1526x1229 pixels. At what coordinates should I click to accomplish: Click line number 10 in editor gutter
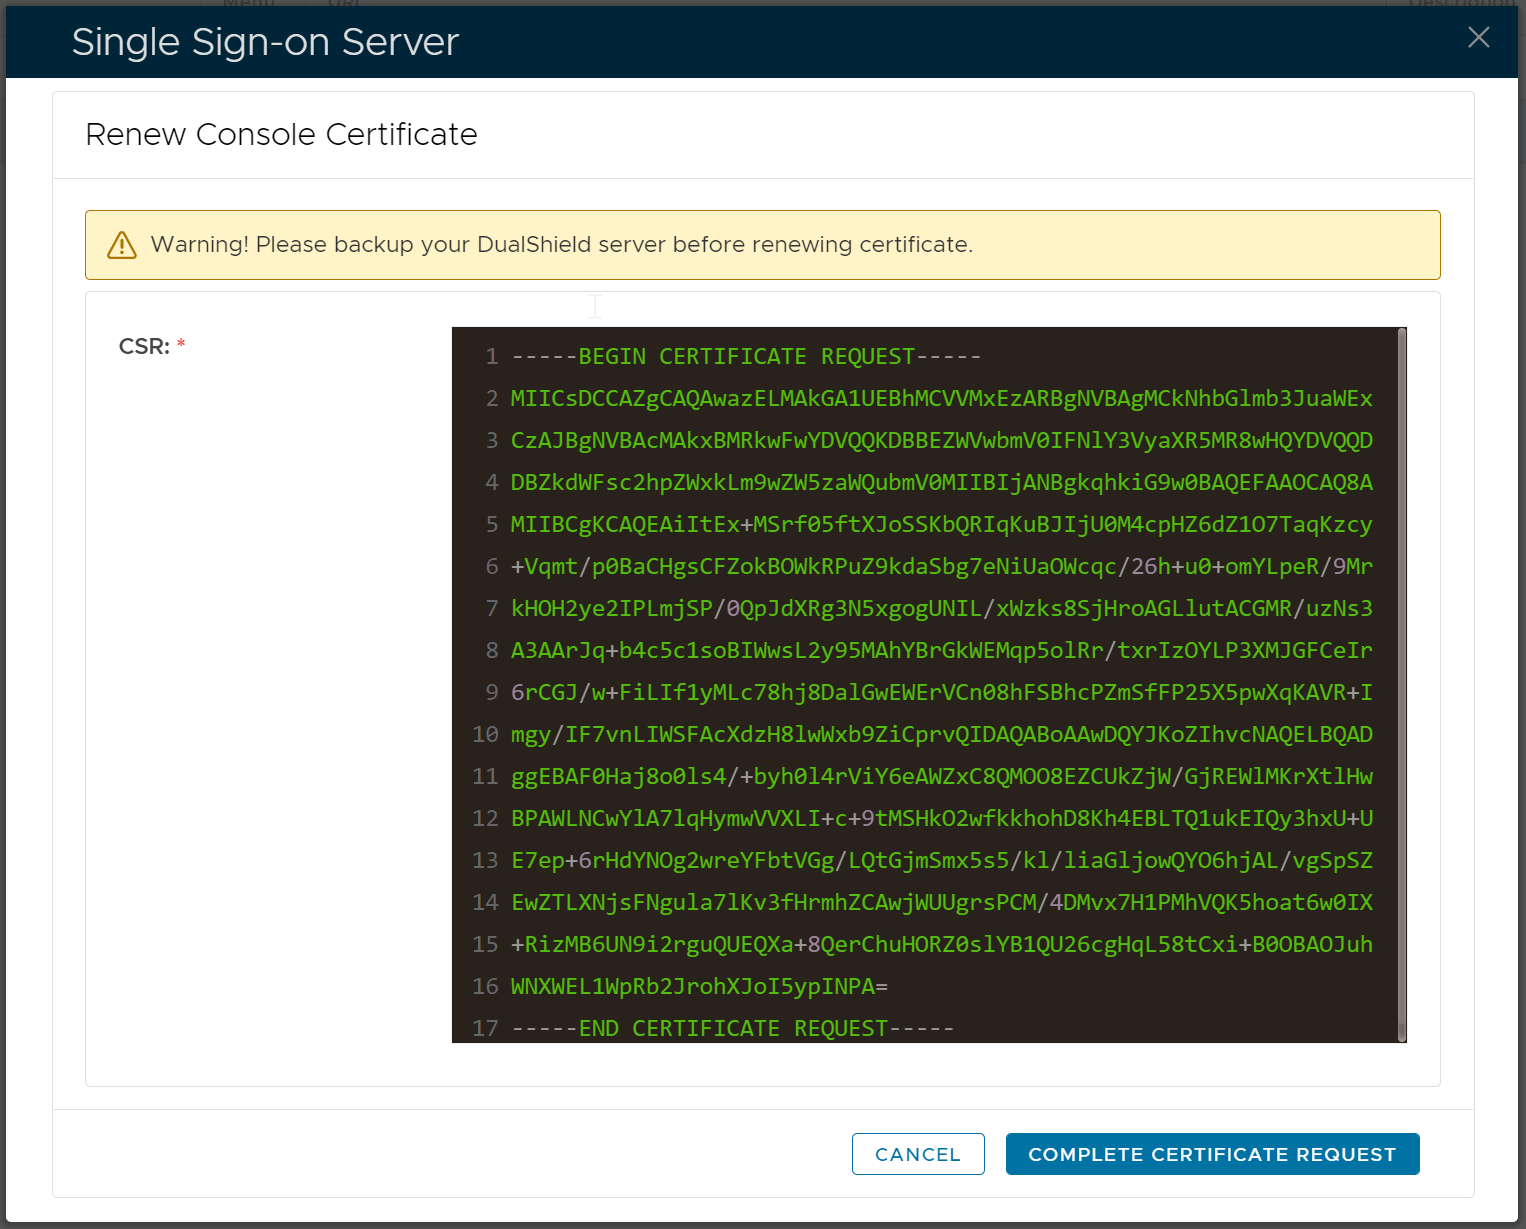coord(486,735)
